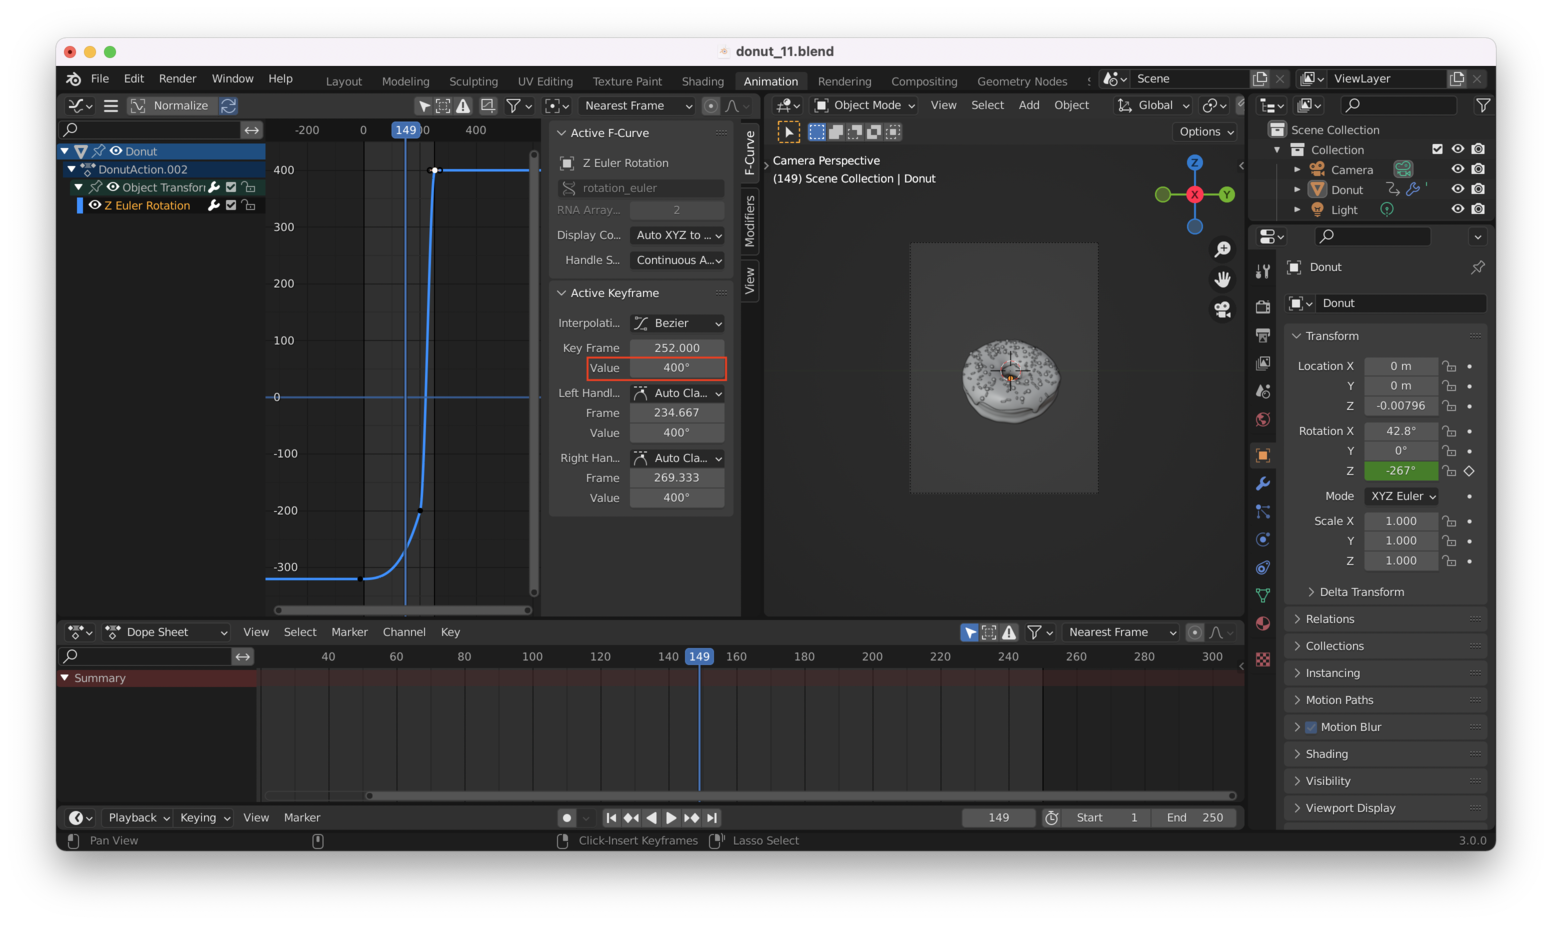Open the Texture Properties checkered tab
The height and width of the screenshot is (925, 1552).
point(1263,661)
